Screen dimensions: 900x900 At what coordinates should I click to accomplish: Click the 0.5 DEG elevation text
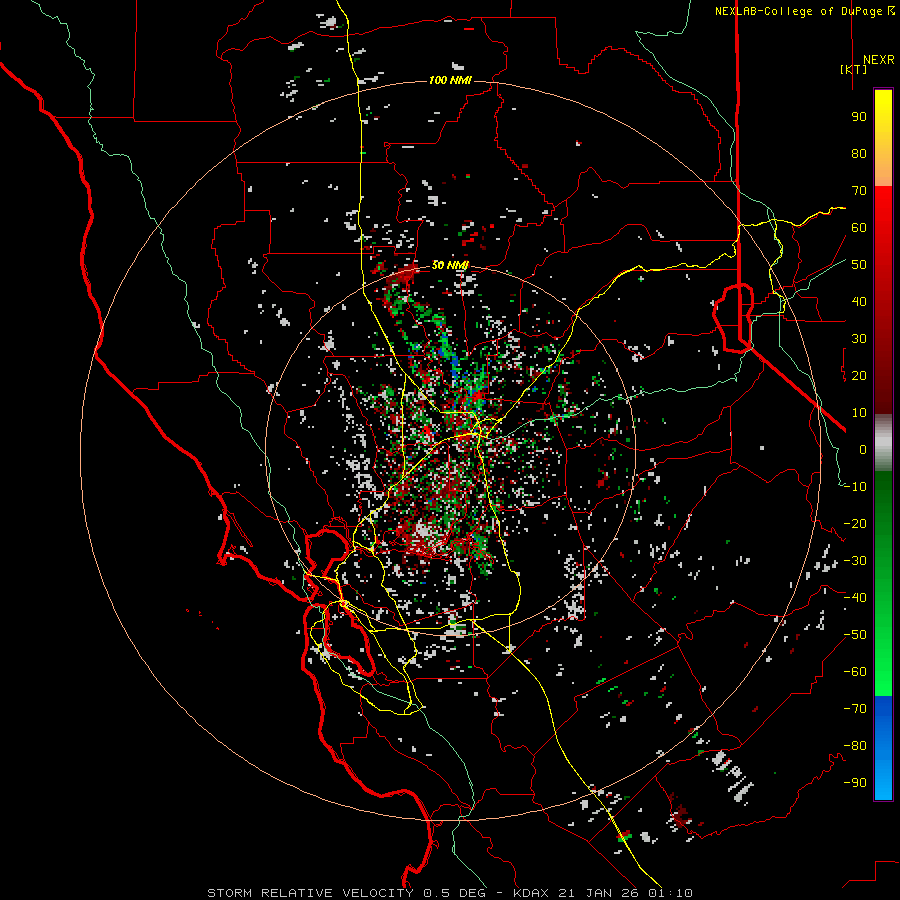point(455,893)
